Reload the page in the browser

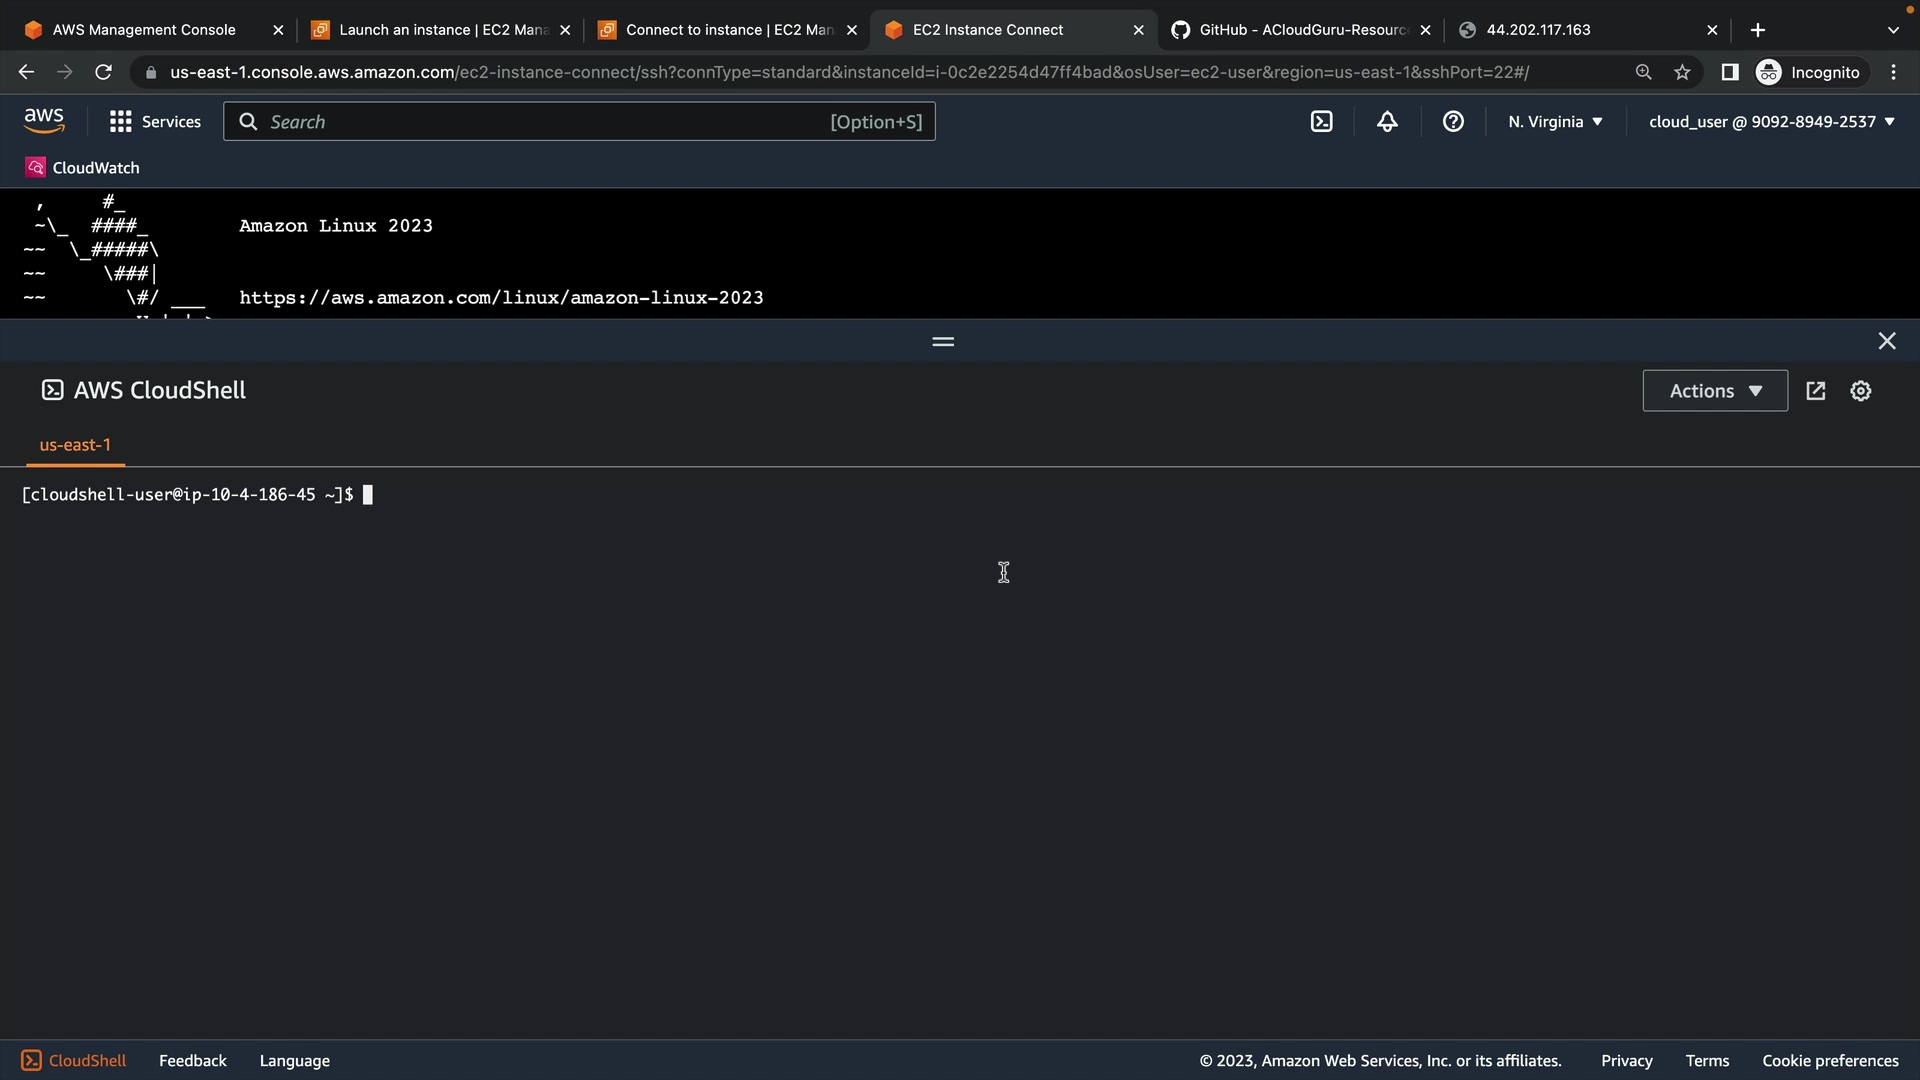103,72
